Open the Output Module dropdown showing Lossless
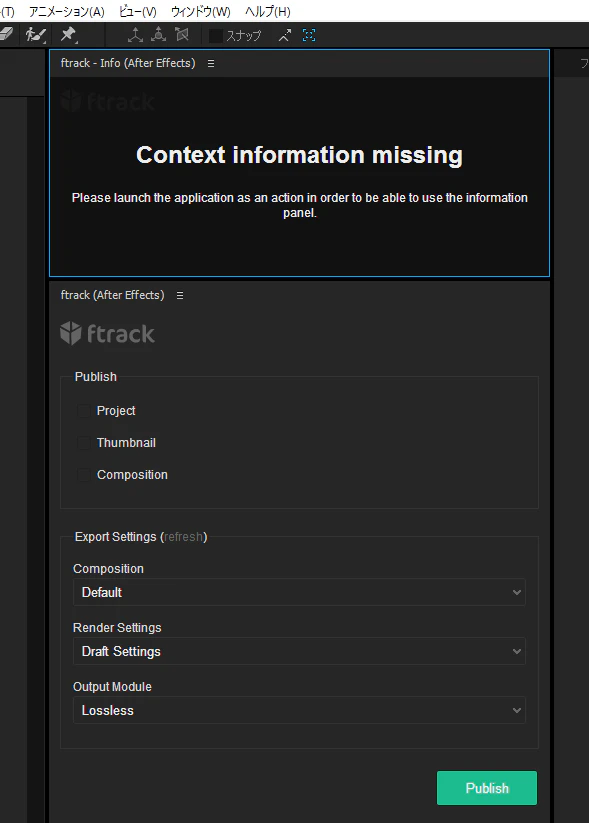The image size is (589, 823). (x=299, y=710)
